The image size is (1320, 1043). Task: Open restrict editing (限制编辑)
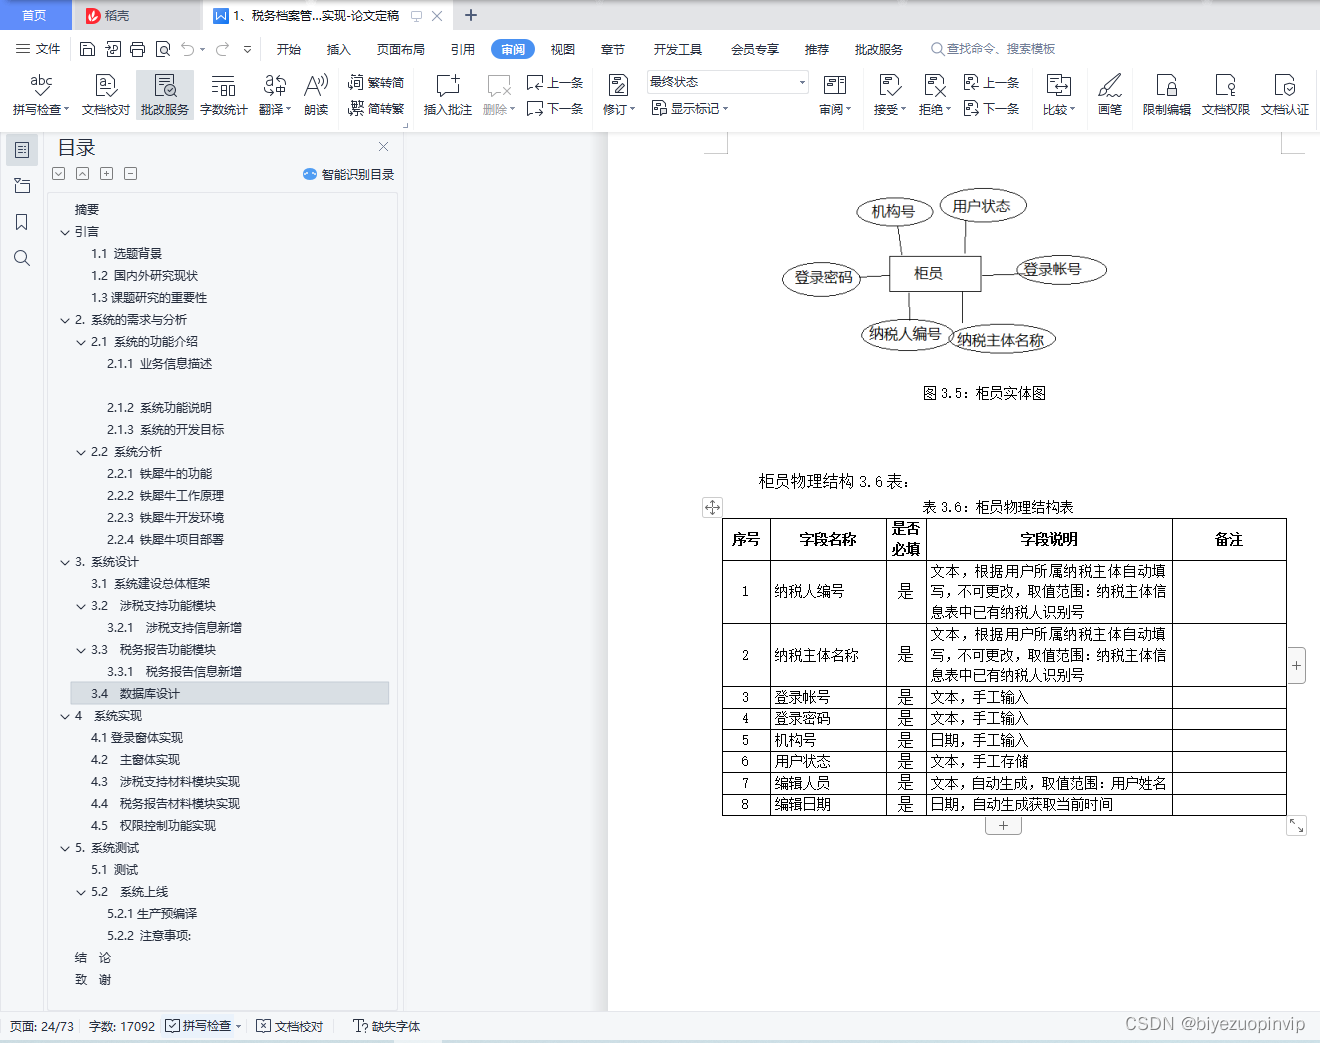point(1167,95)
